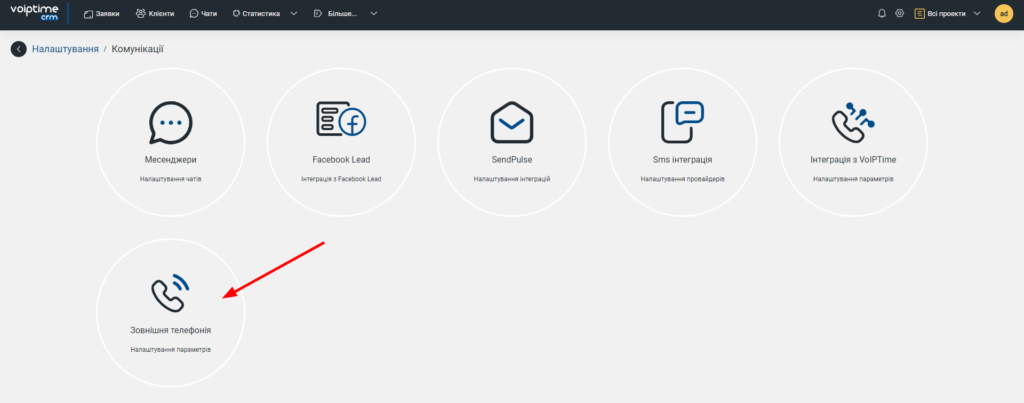Click the Зовнішня телефонія title text
The image size is (1024, 403).
click(170, 329)
